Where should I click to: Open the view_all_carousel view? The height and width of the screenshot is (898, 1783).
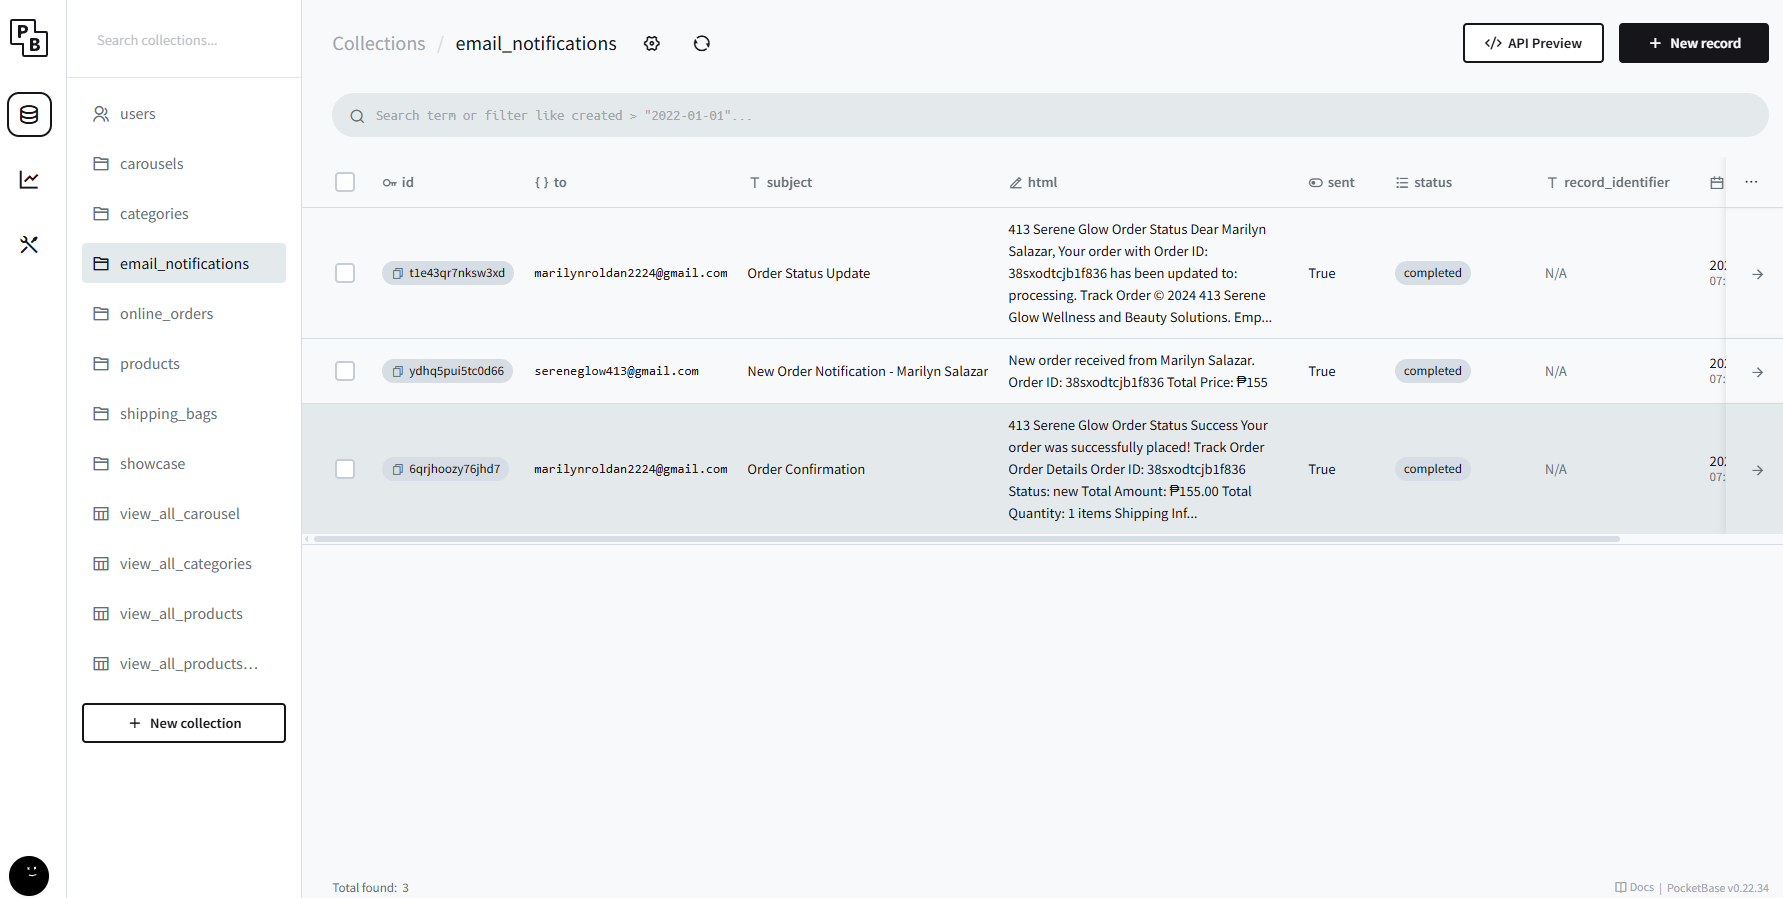click(184, 514)
